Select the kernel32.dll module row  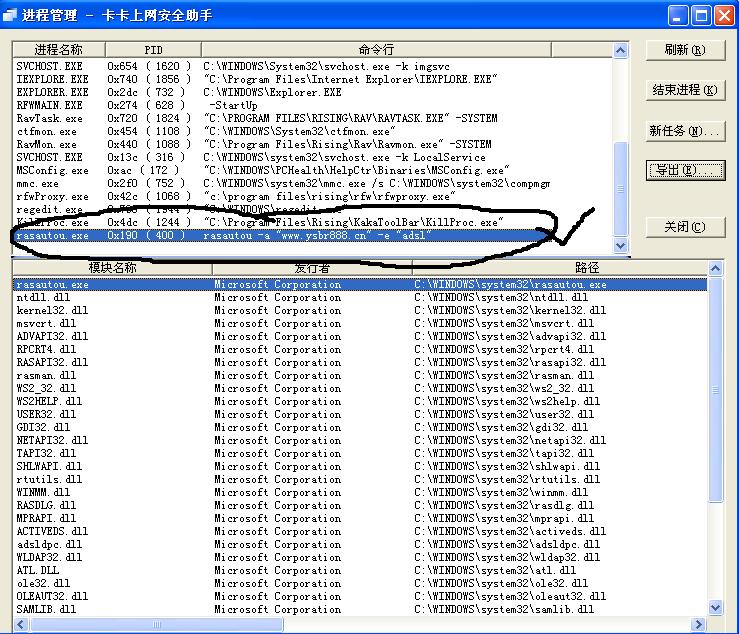click(360, 311)
